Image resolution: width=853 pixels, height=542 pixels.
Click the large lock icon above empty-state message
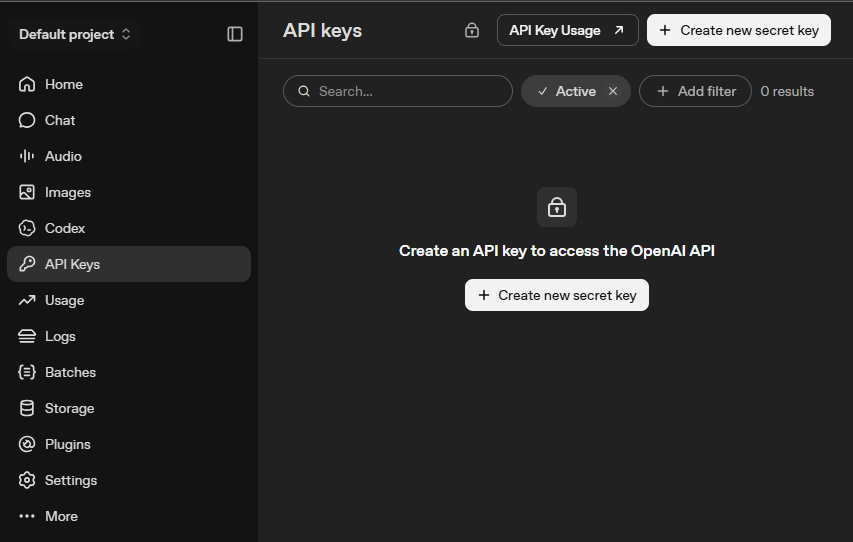[557, 207]
